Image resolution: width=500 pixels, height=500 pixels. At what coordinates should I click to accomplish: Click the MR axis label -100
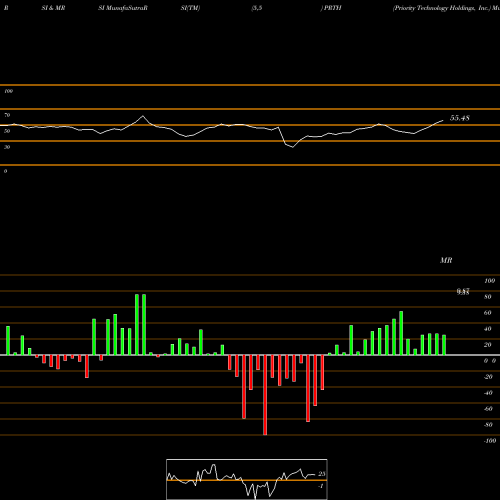[x=490, y=441]
